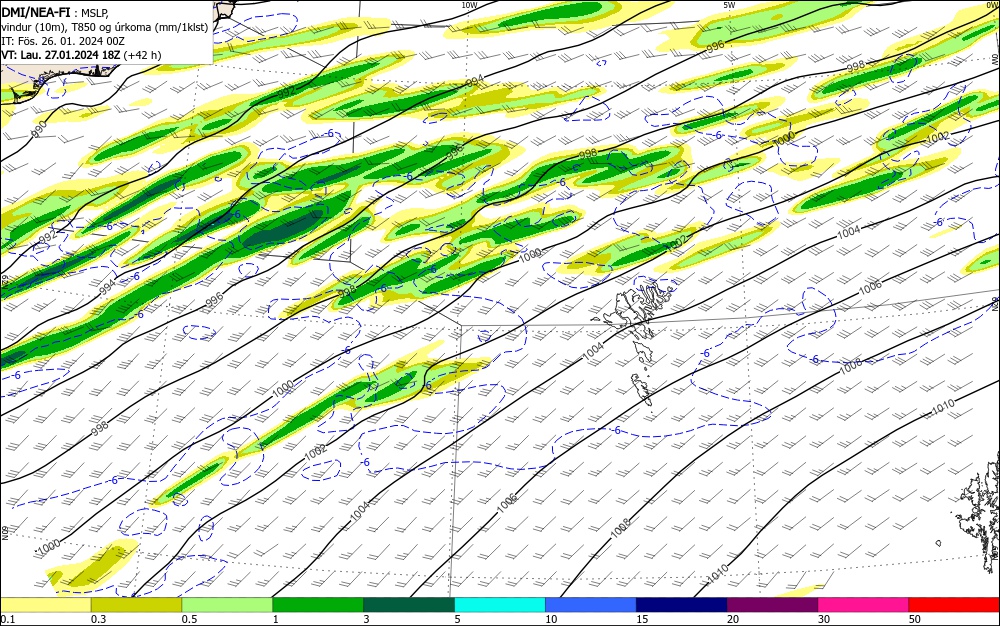Click the '0.1' legend scale value
Image resolution: width=1000 pixels, height=626 pixels.
pos(7,619)
